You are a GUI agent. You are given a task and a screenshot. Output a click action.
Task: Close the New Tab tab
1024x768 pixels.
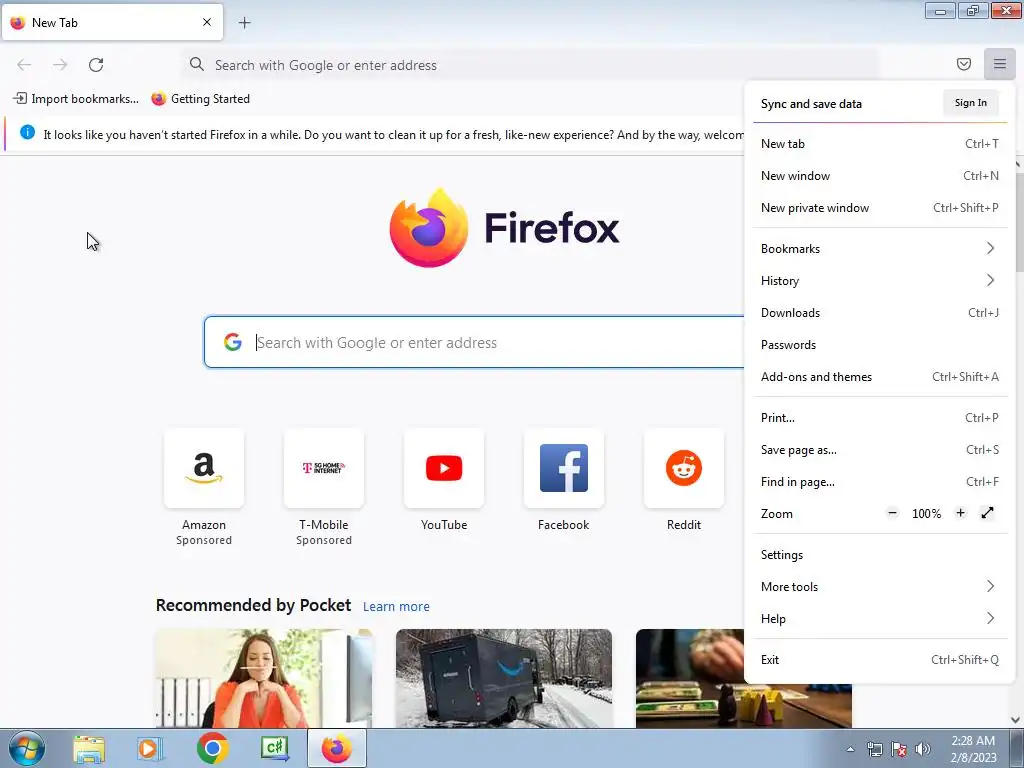click(207, 22)
